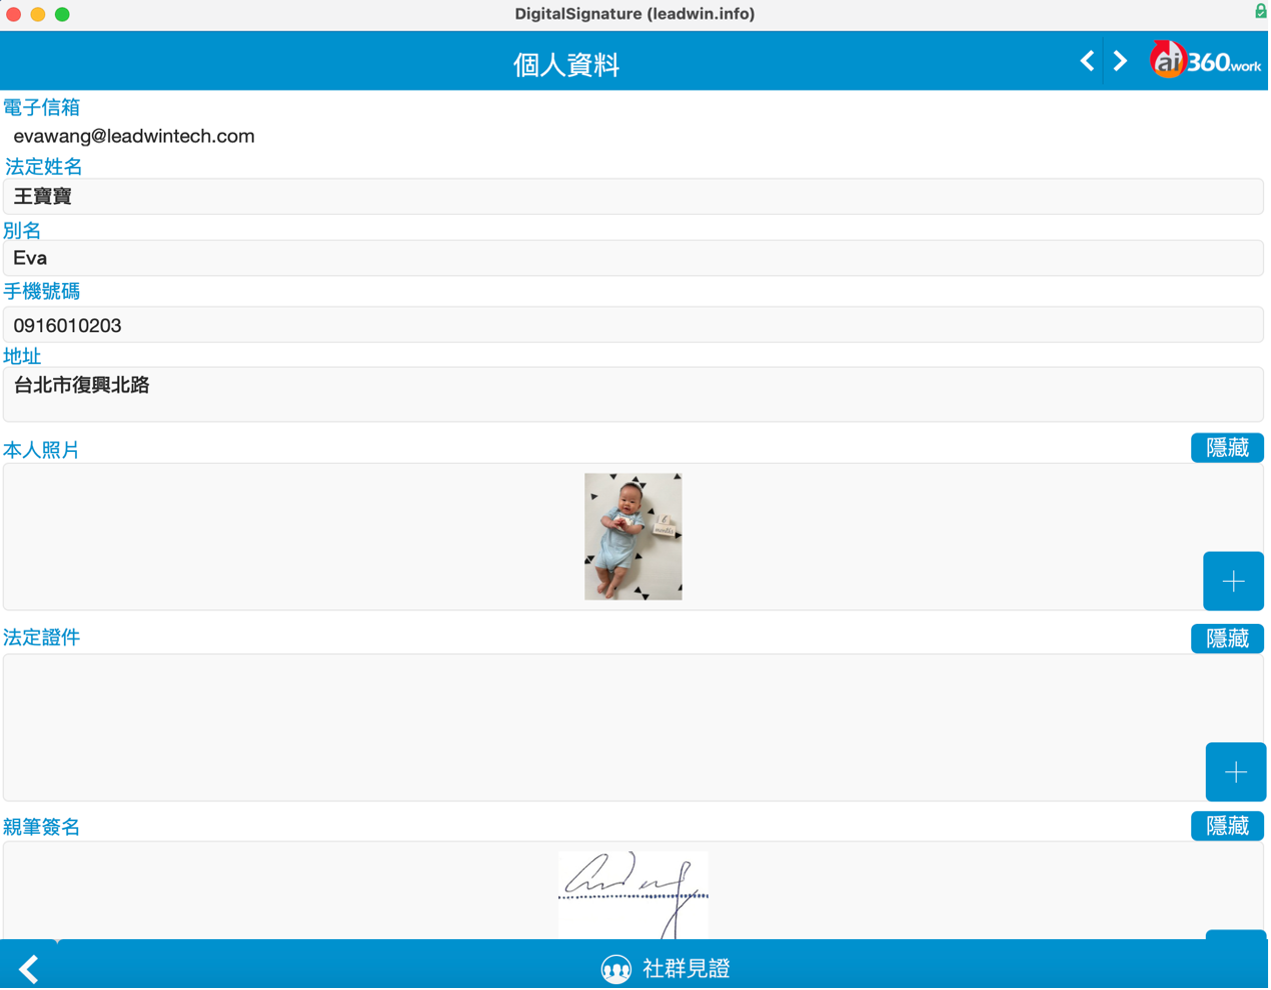Open the baby photo thumbnail
The image size is (1271, 990).
(633, 537)
